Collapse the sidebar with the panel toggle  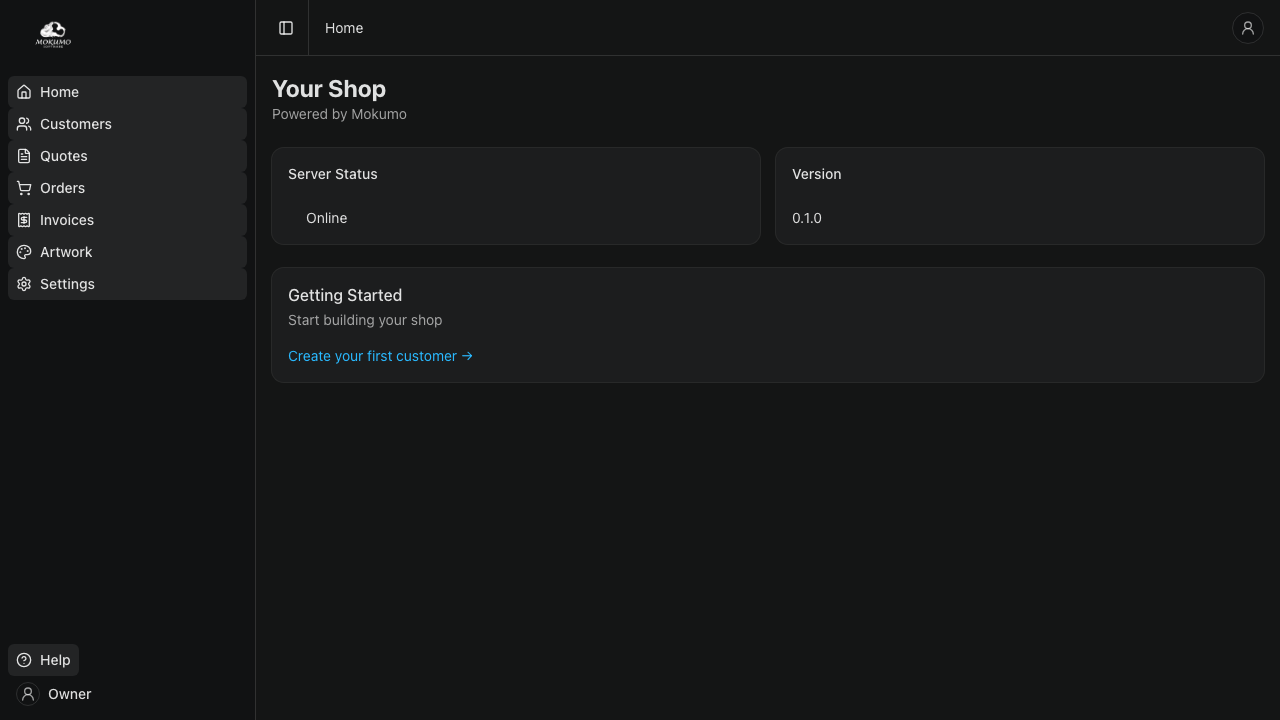(286, 28)
